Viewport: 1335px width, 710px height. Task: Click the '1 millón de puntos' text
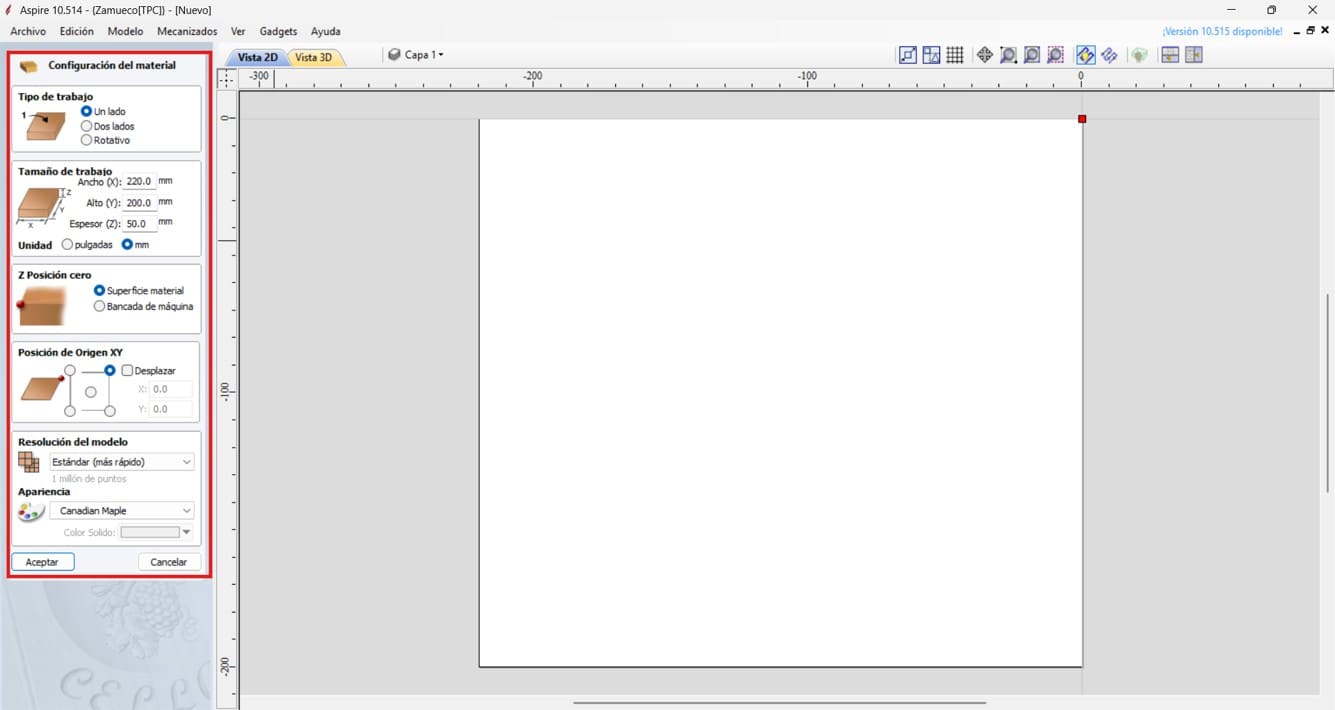click(x=89, y=479)
